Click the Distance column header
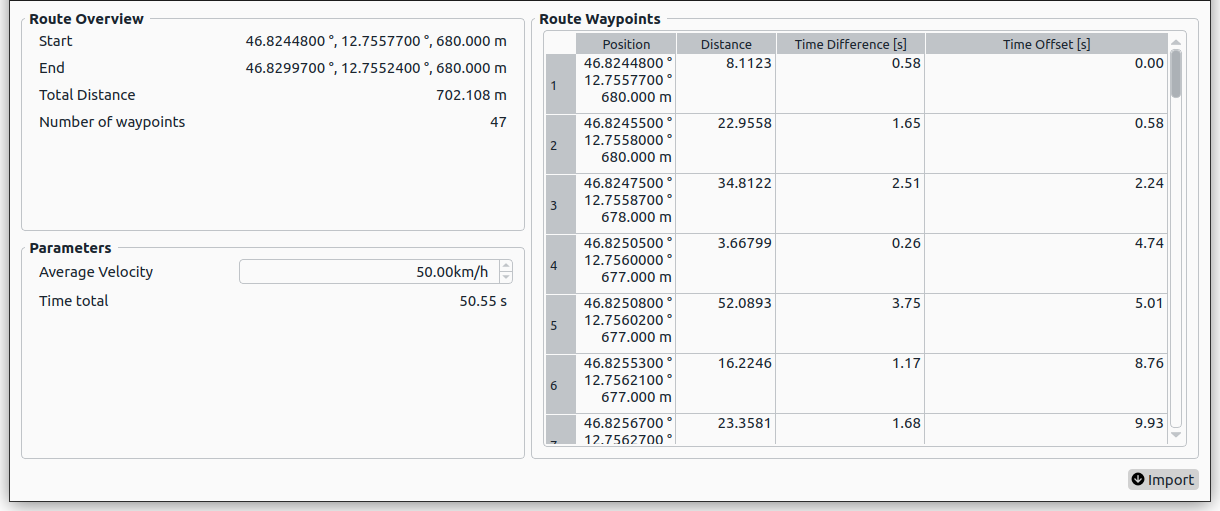 (x=726, y=44)
